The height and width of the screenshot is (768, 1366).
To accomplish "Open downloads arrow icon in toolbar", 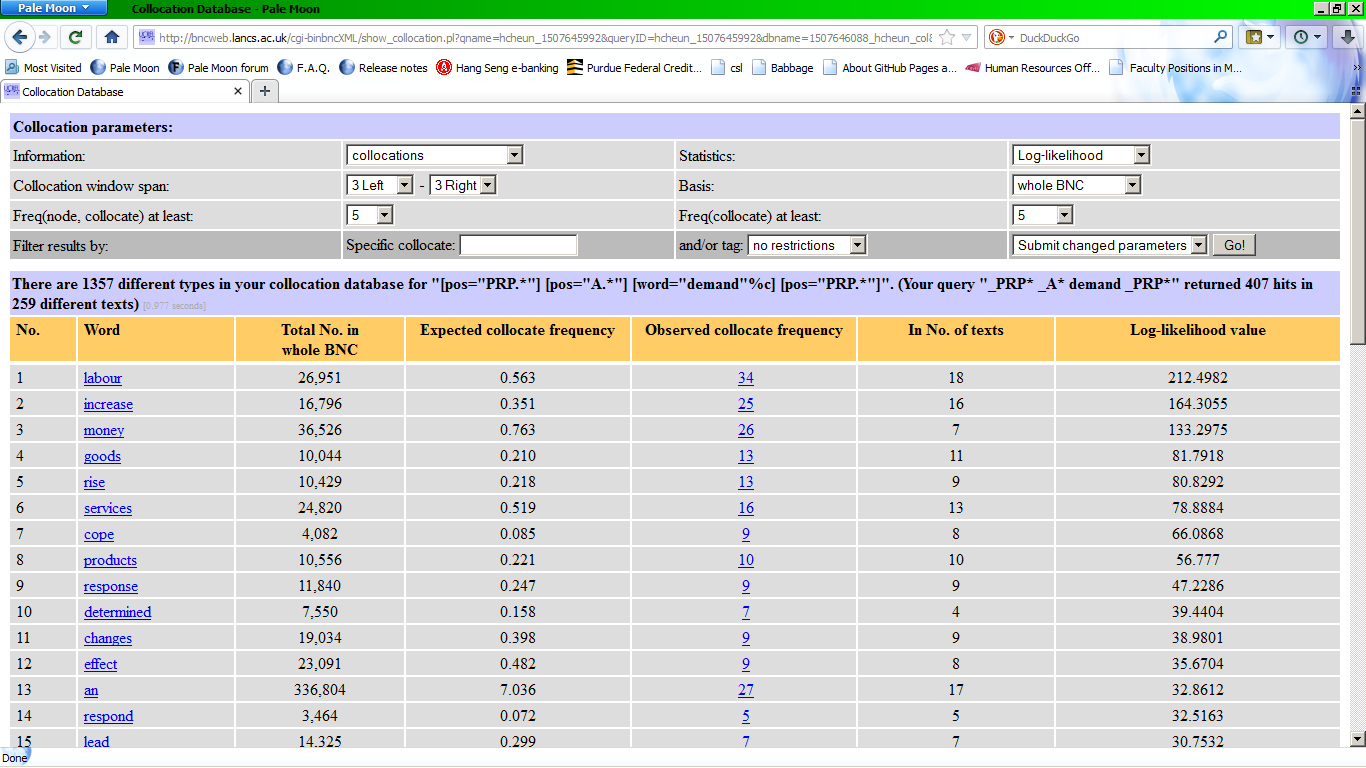I will [x=1347, y=37].
